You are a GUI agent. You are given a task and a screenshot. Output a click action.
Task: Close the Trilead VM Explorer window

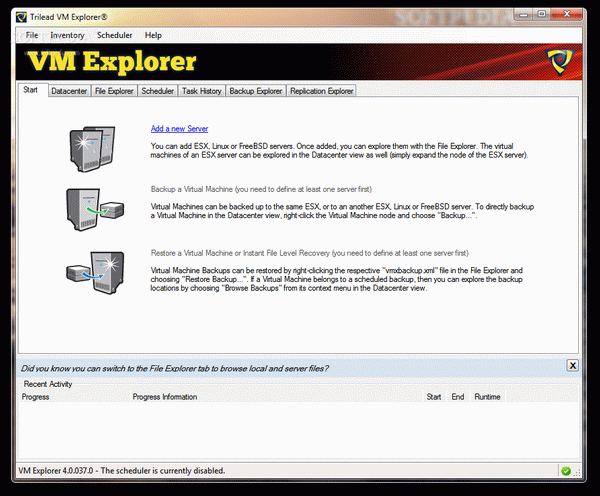[x=567, y=14]
